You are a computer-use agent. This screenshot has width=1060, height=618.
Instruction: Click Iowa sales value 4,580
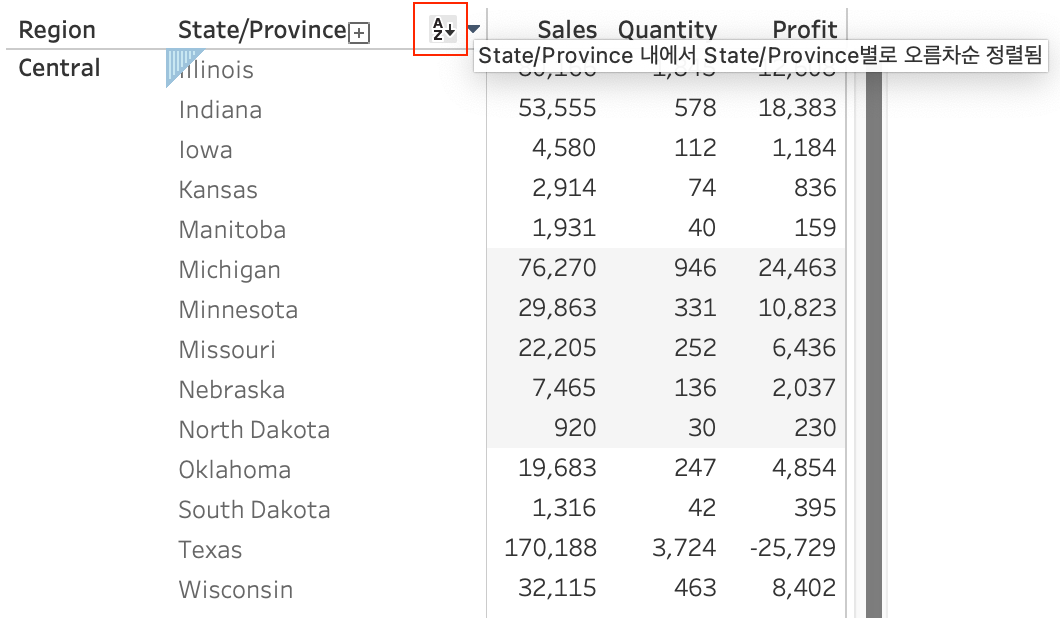[x=564, y=148]
